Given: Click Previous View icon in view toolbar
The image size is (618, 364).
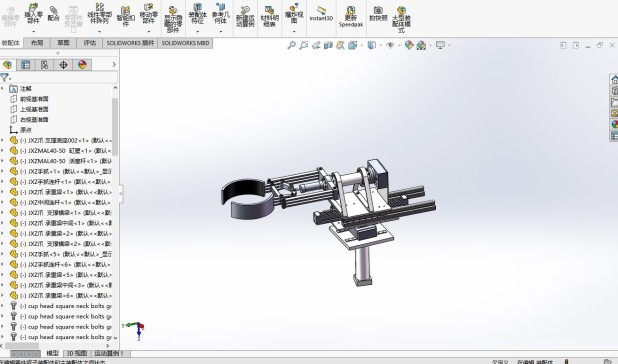Looking at the screenshot, I should [316, 45].
